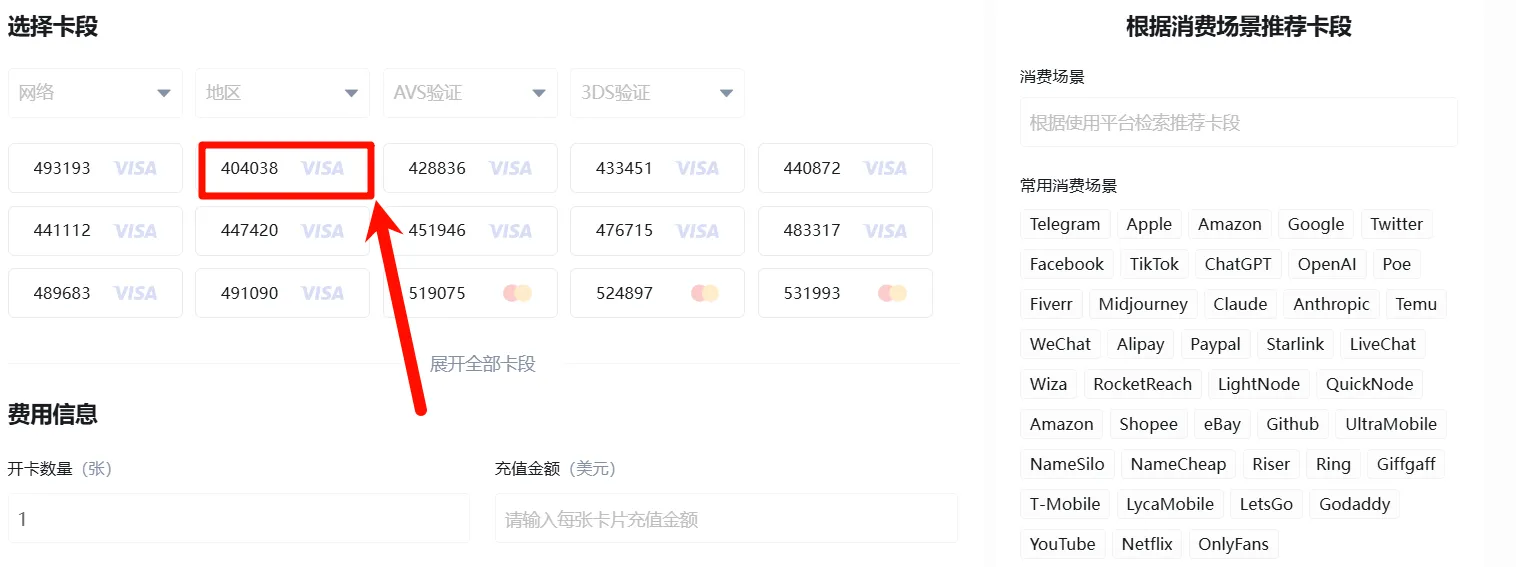Select the OnlyFans scenario tag
The height and width of the screenshot is (567, 1516).
(1233, 544)
